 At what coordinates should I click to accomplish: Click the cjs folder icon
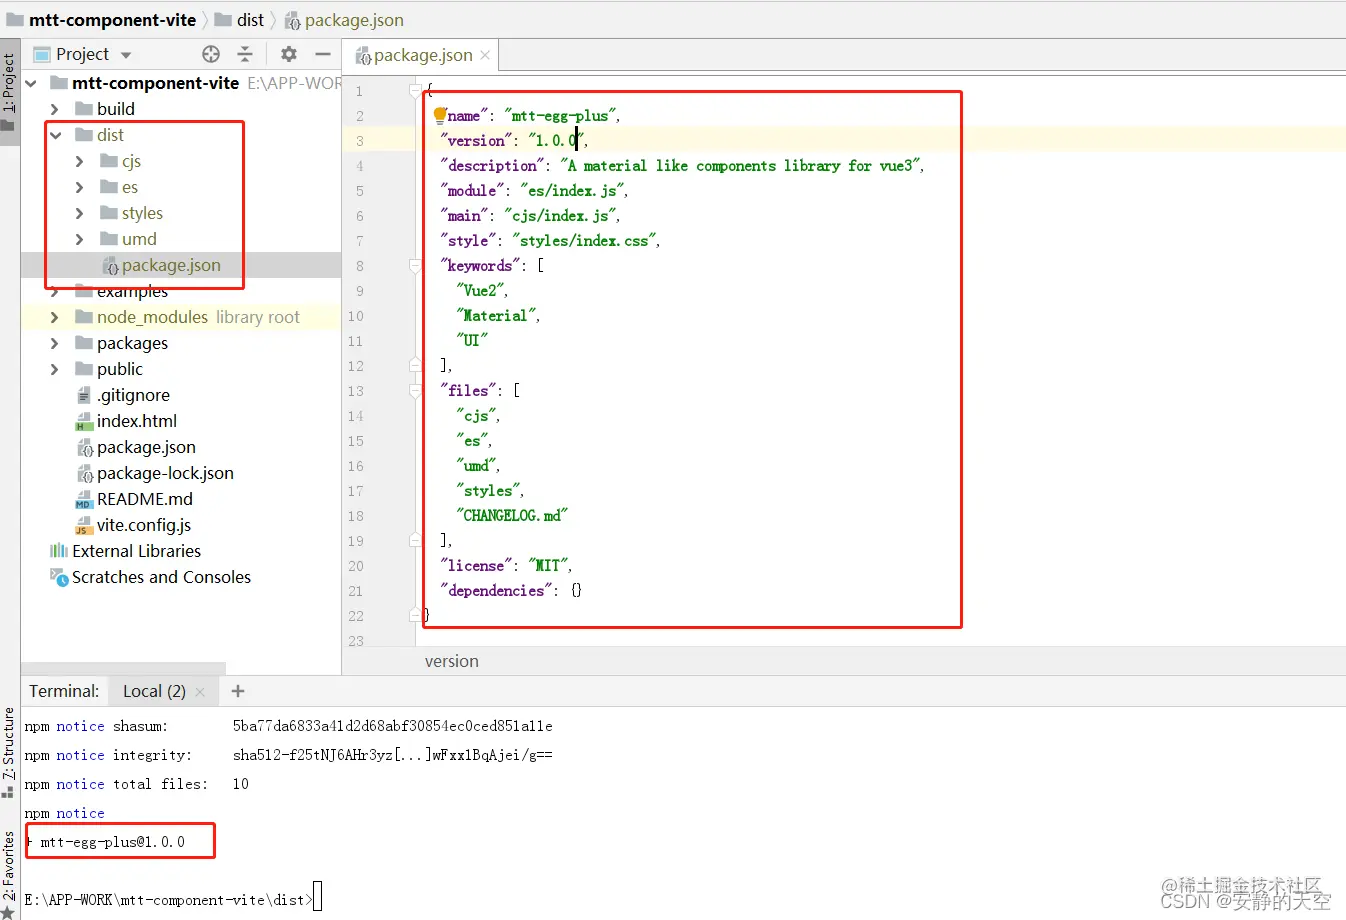[109, 161]
